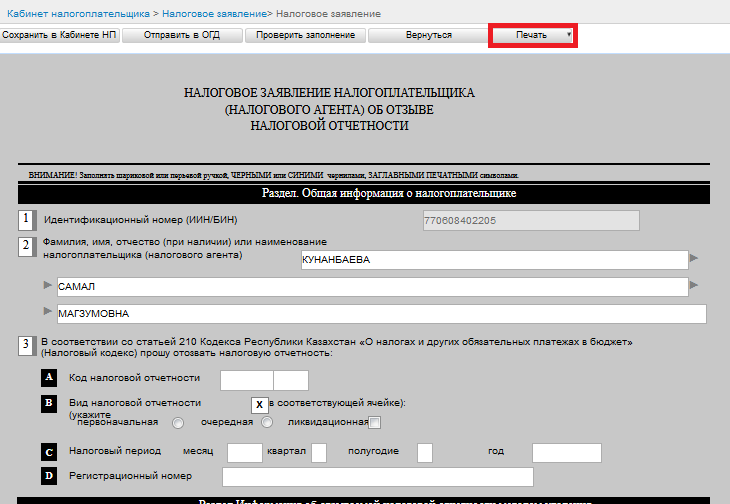This screenshot has width=730, height=504.
Task: Click the ИИН/БИН identification number field
Action: click(x=531, y=220)
